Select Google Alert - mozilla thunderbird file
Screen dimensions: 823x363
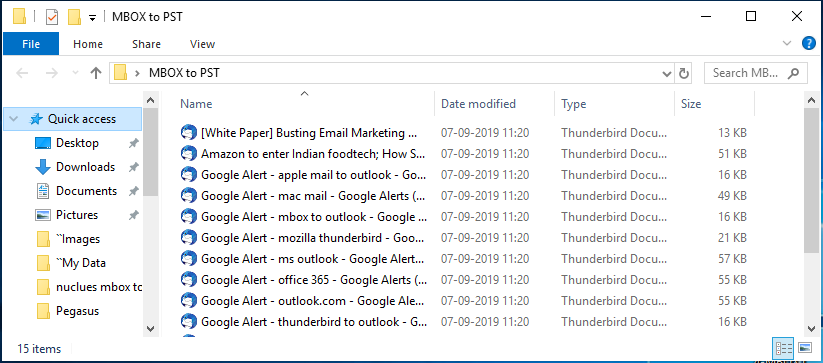point(313,238)
